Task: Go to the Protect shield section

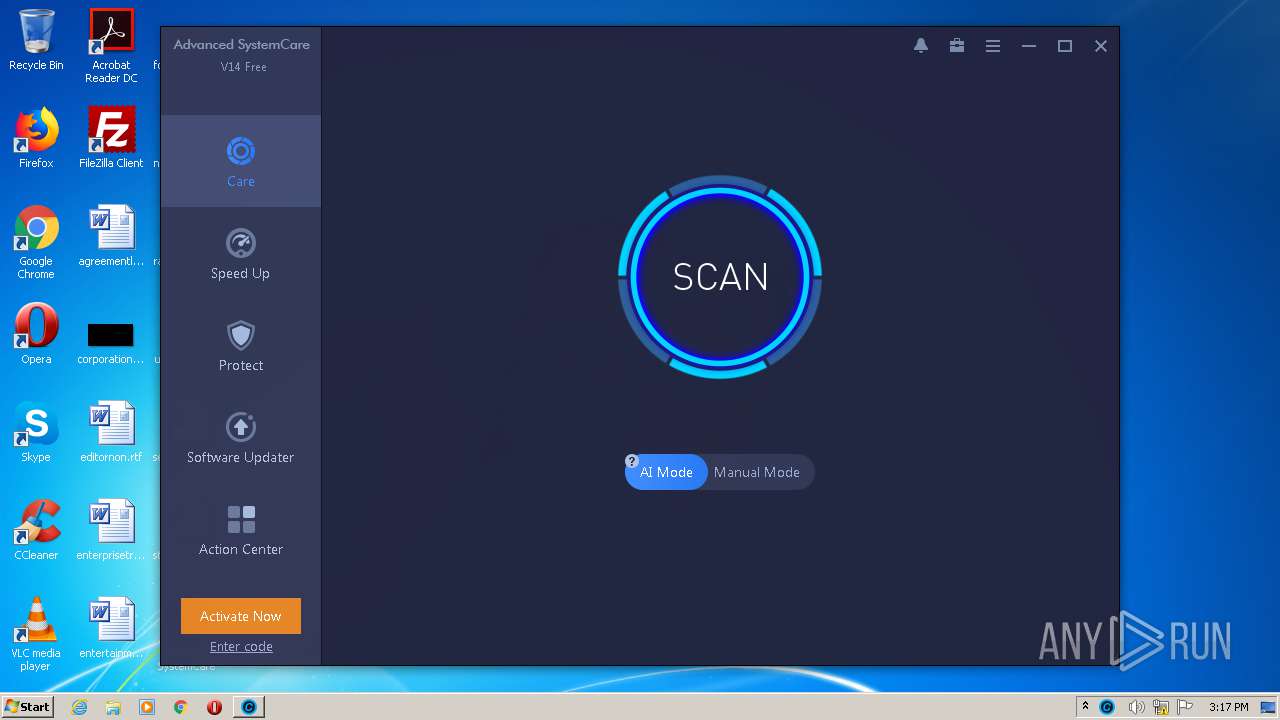Action: point(240,345)
